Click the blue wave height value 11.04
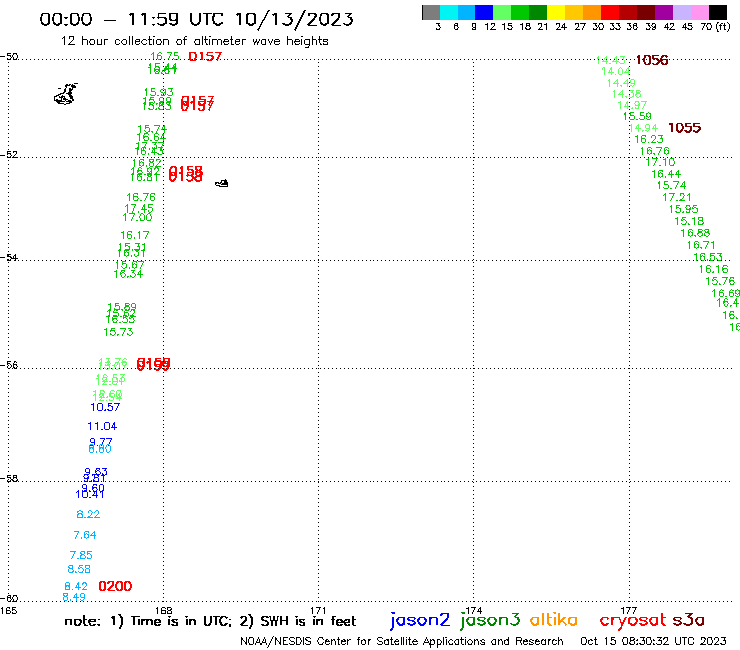 pos(102,426)
